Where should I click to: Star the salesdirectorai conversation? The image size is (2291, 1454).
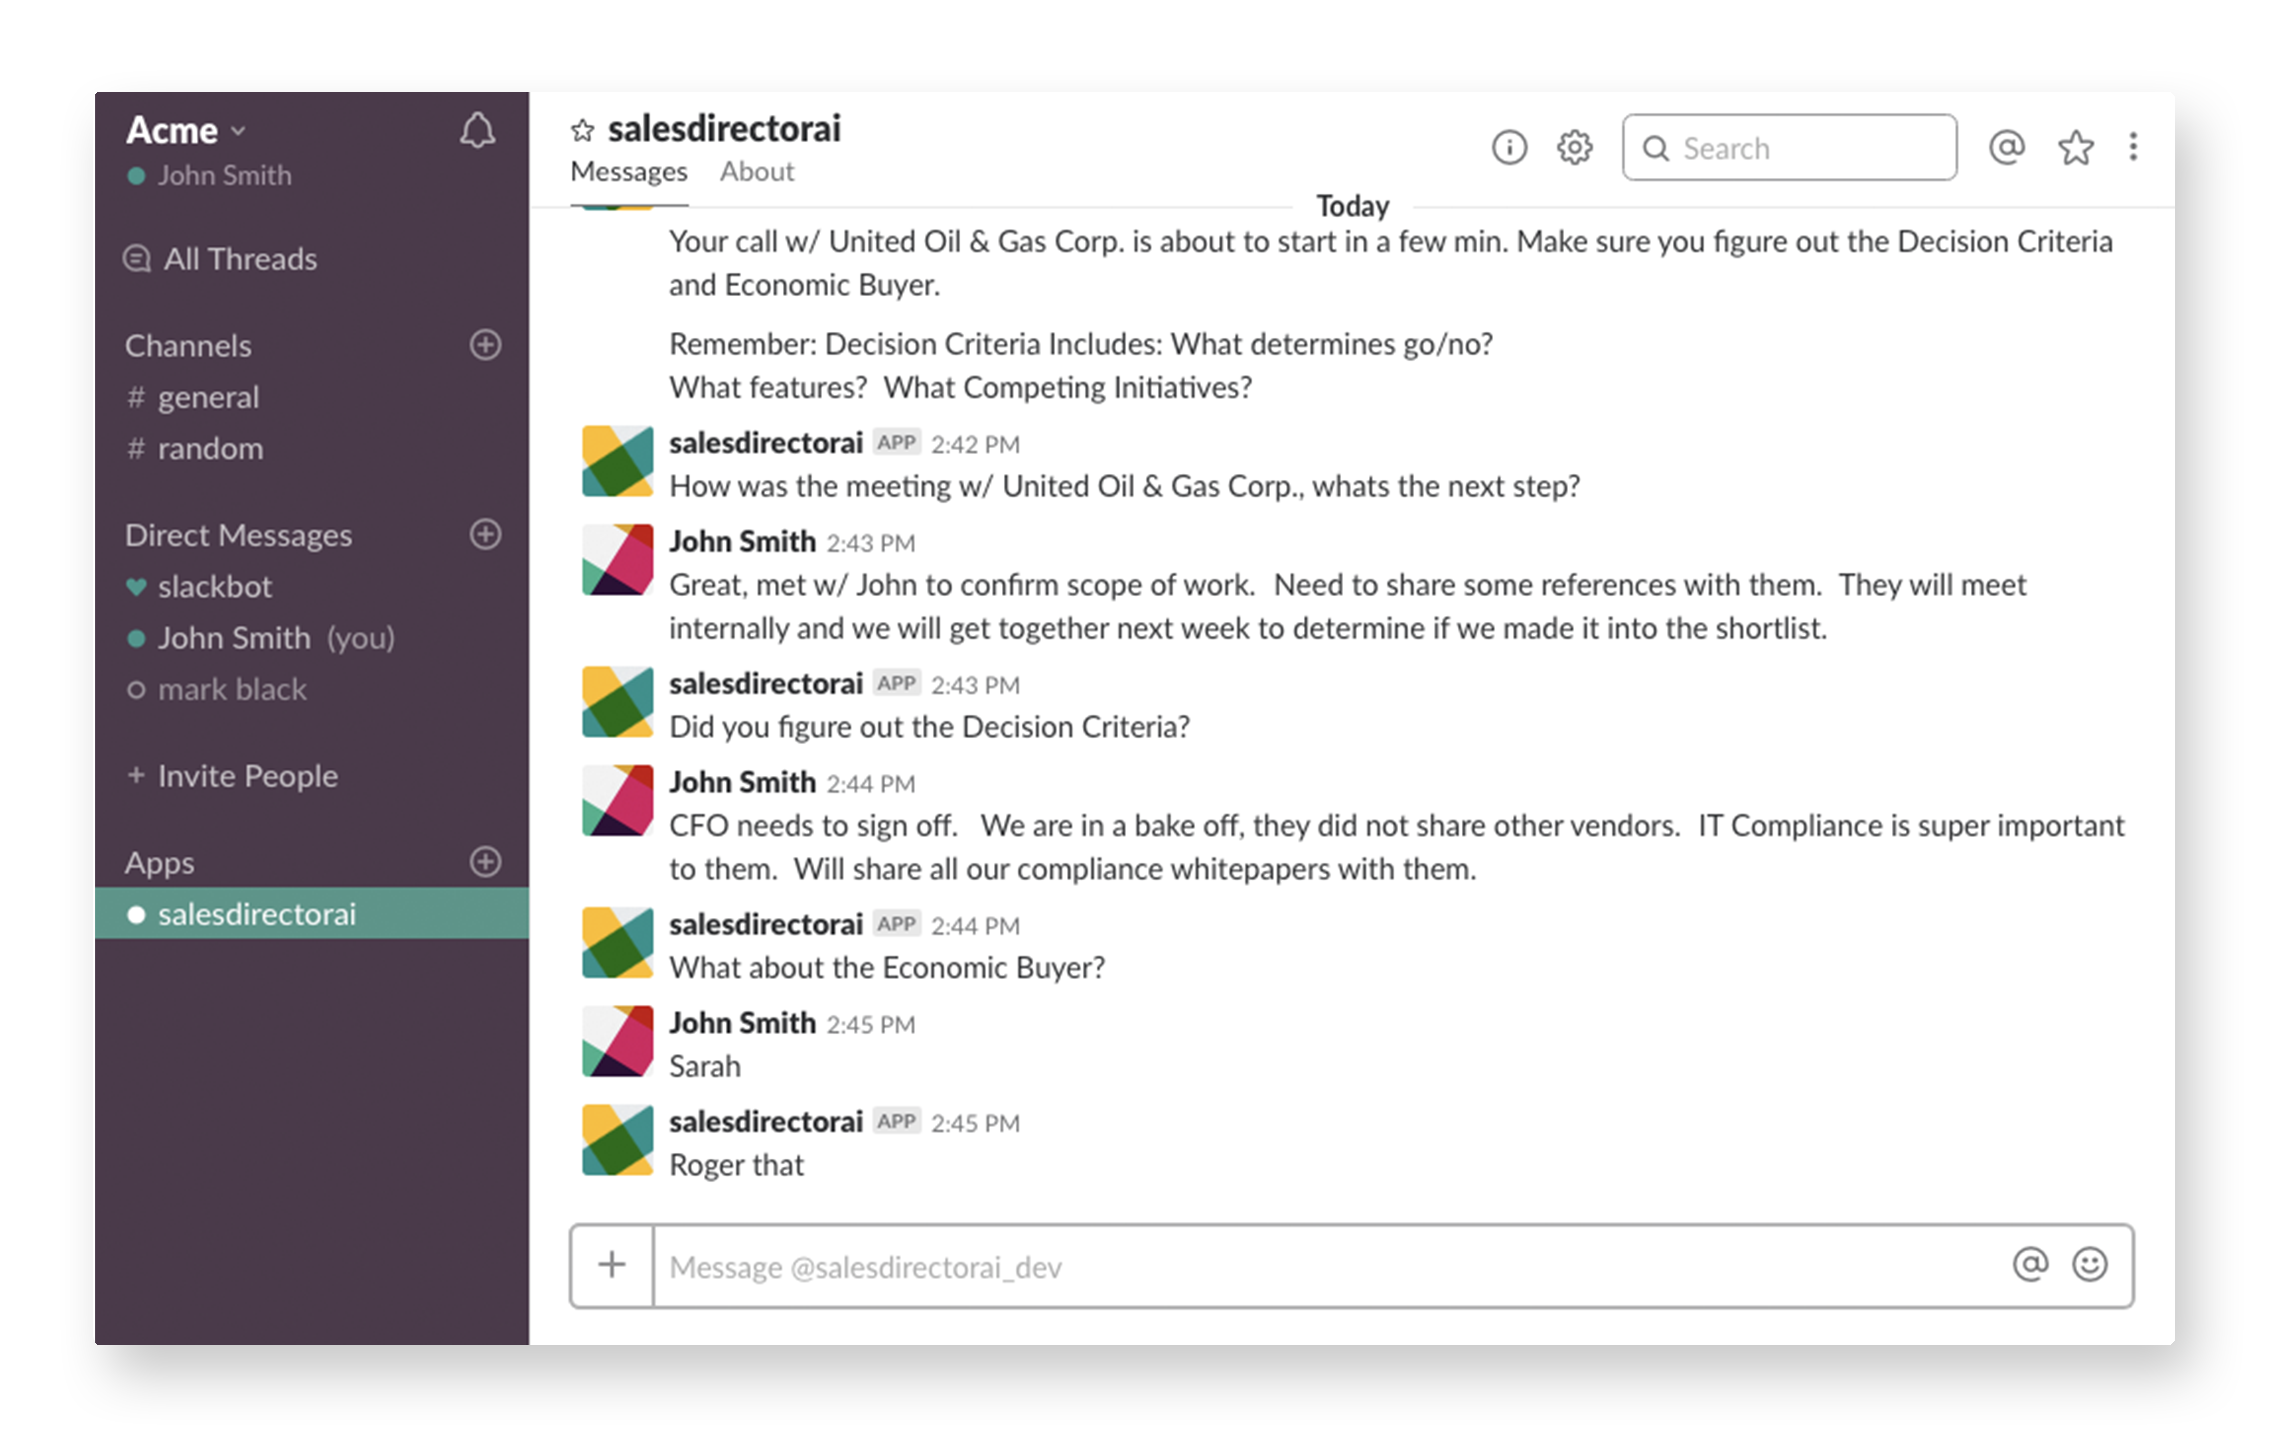tap(583, 128)
